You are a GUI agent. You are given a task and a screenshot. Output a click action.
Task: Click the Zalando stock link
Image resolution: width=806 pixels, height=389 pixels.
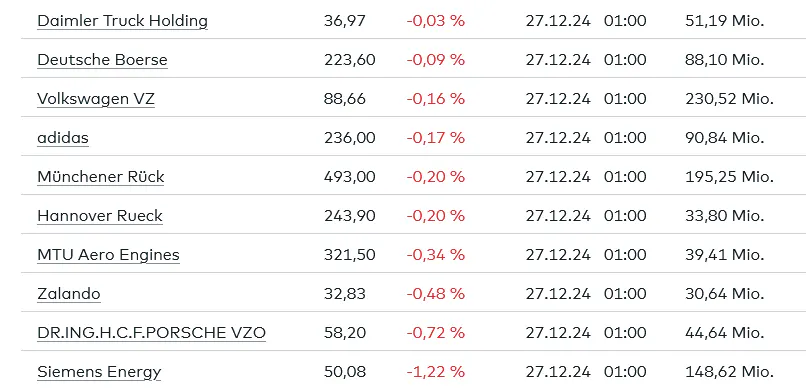(69, 294)
